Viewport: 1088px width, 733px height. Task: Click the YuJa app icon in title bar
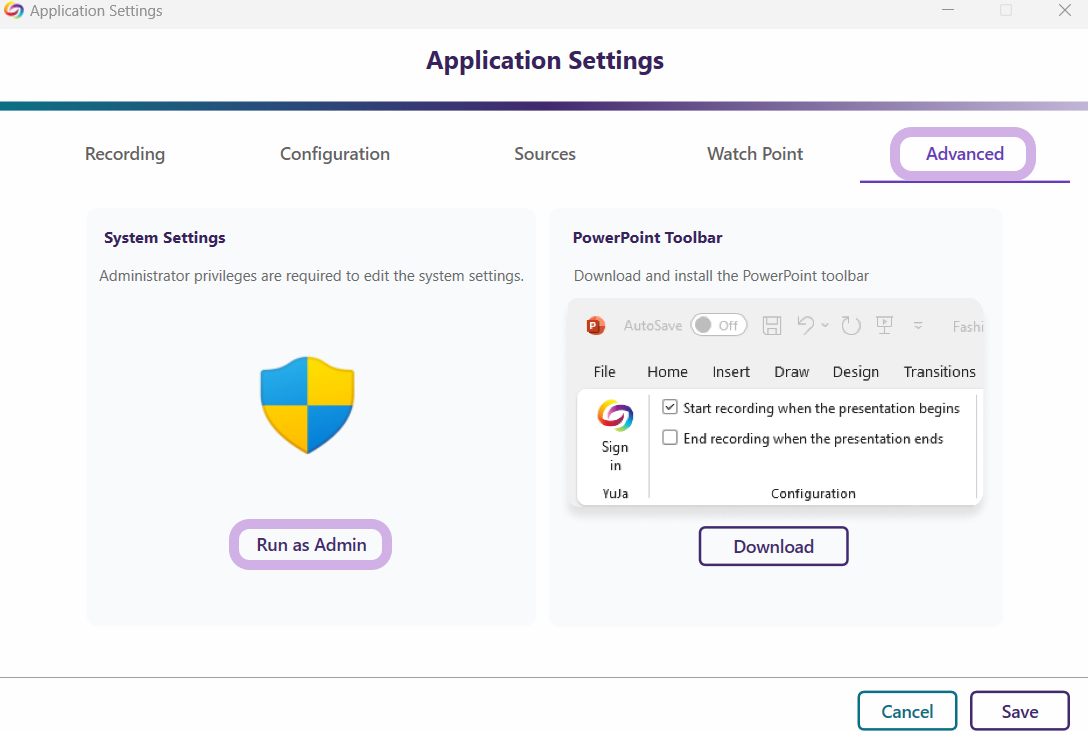14,11
